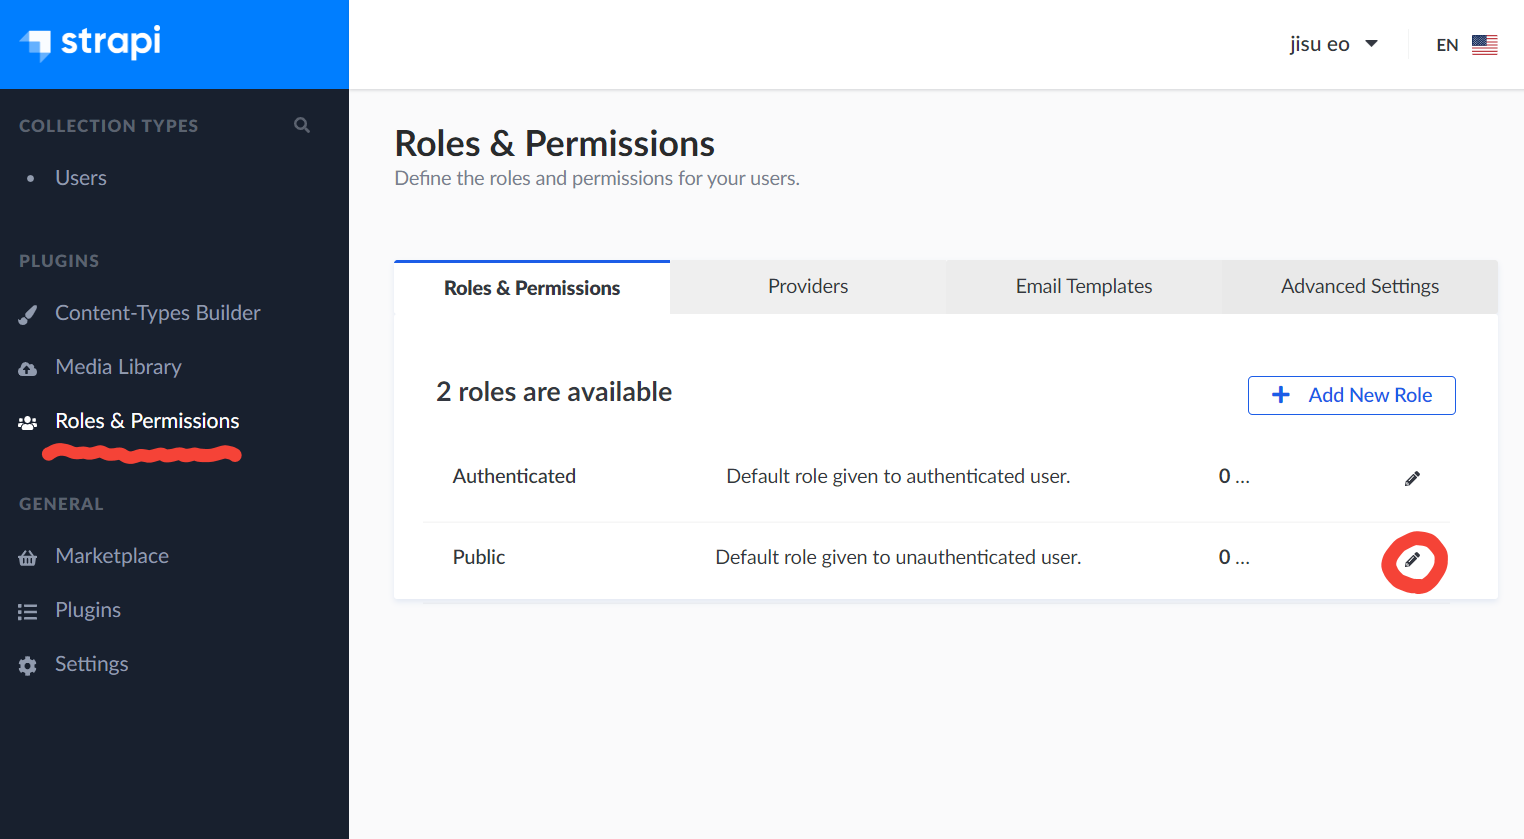Go to Marketplace
This screenshot has width=1524, height=839.
click(x=112, y=556)
